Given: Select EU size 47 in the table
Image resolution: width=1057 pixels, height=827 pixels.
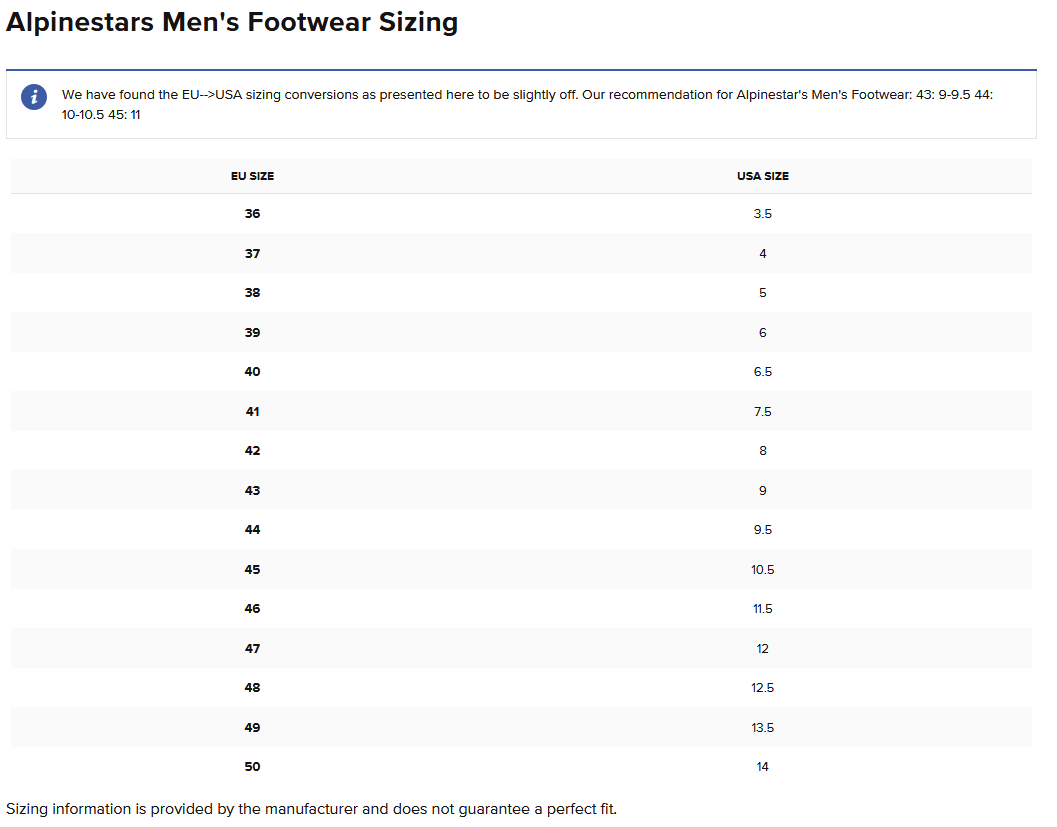Looking at the screenshot, I should [x=252, y=649].
